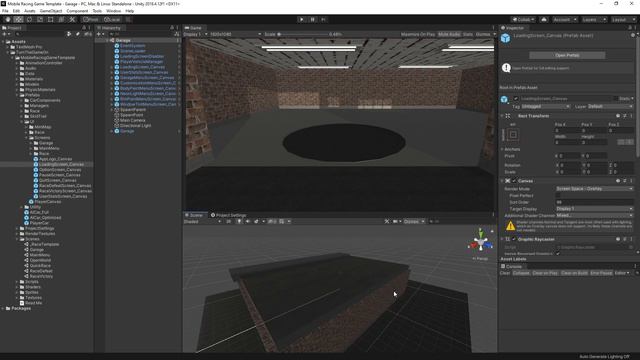The height and width of the screenshot is (360, 640).
Task: Toggle the LoadingScreen_Canvas active checkbox in Inspector
Action: [516, 98]
